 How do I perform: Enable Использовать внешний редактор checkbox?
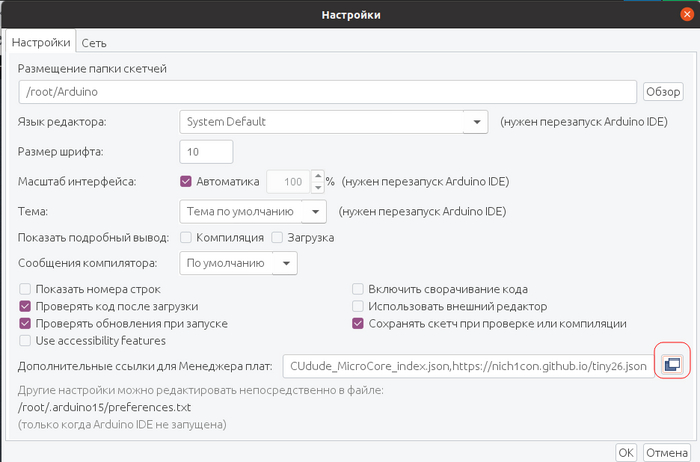(x=358, y=306)
